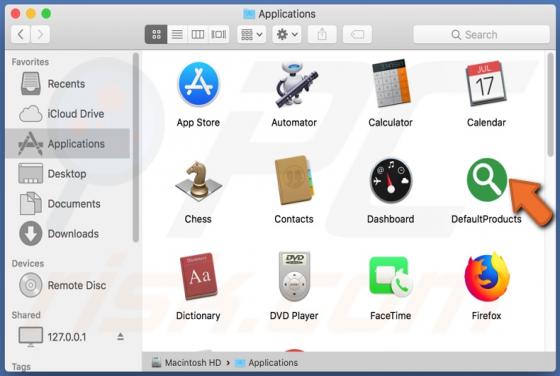Select the Chess application

pyautogui.click(x=198, y=180)
